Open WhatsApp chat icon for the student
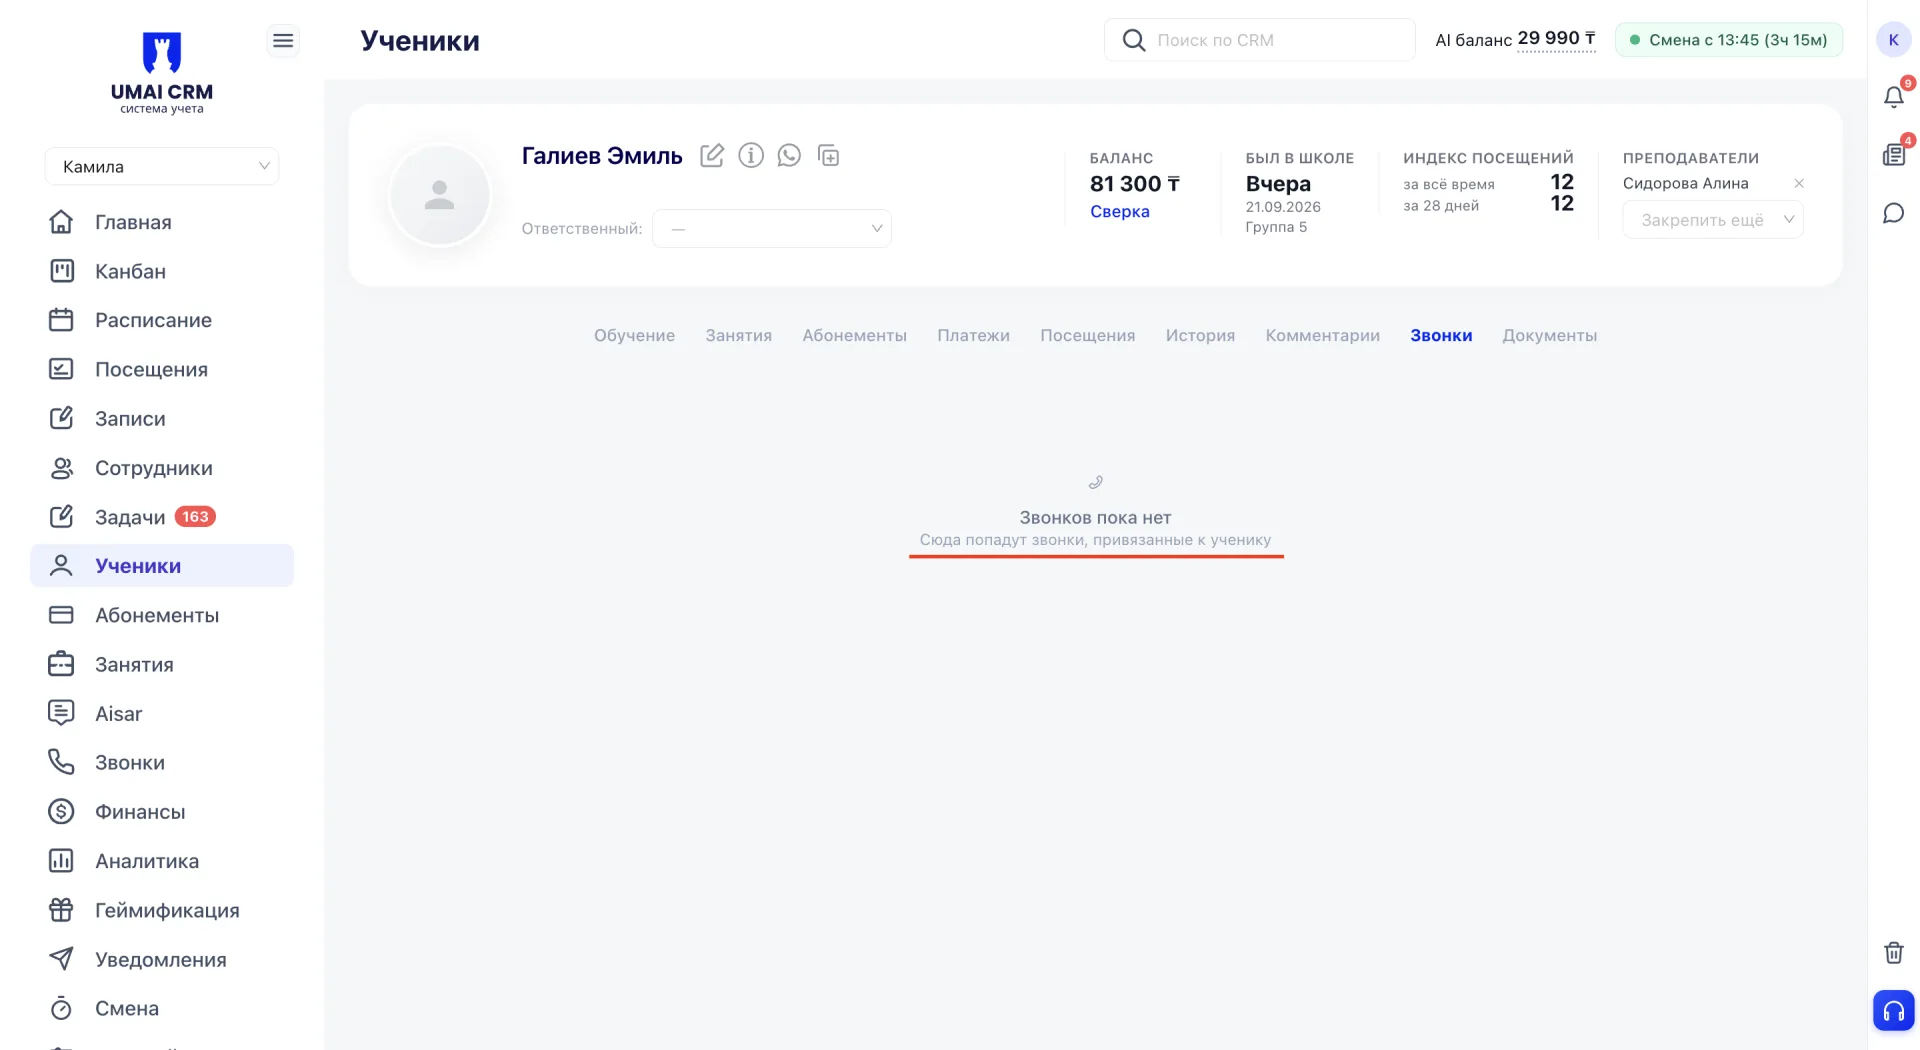 (x=789, y=156)
